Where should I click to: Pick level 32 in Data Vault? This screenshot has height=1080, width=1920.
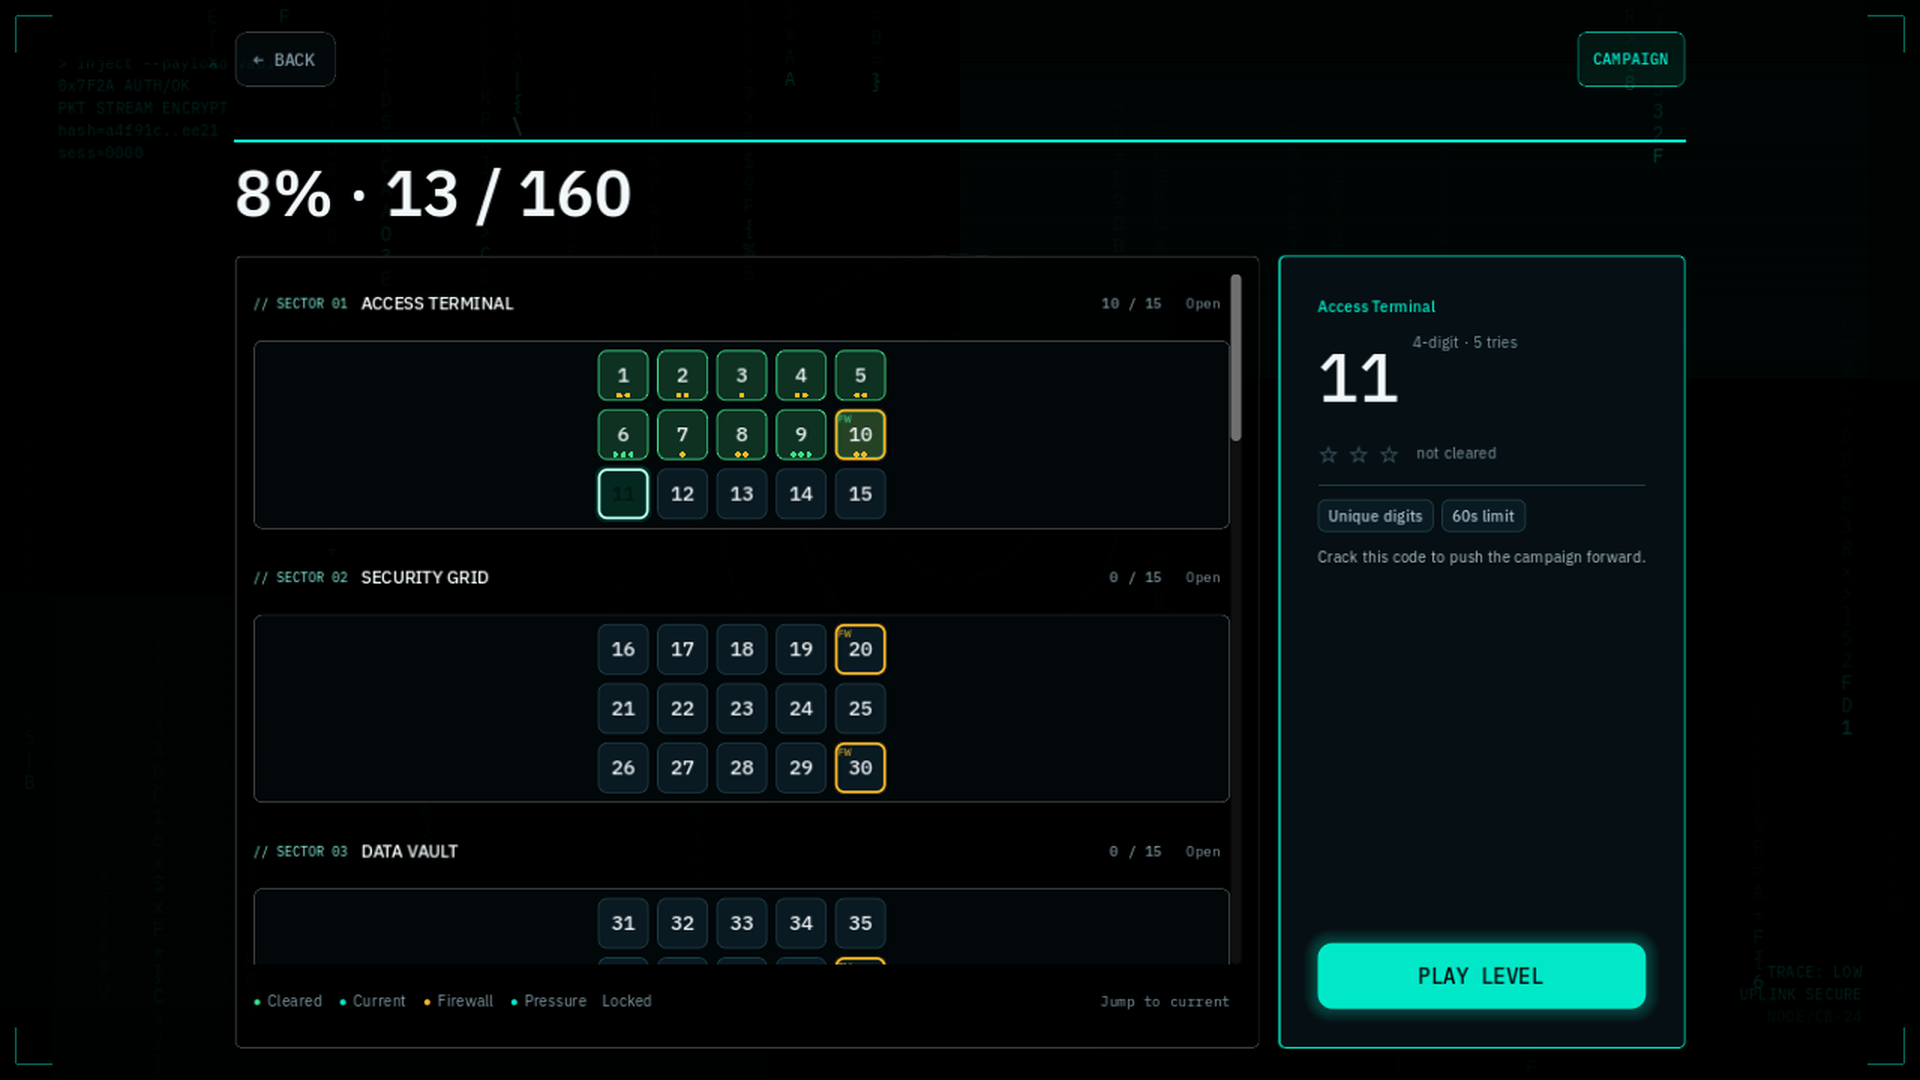pyautogui.click(x=682, y=924)
